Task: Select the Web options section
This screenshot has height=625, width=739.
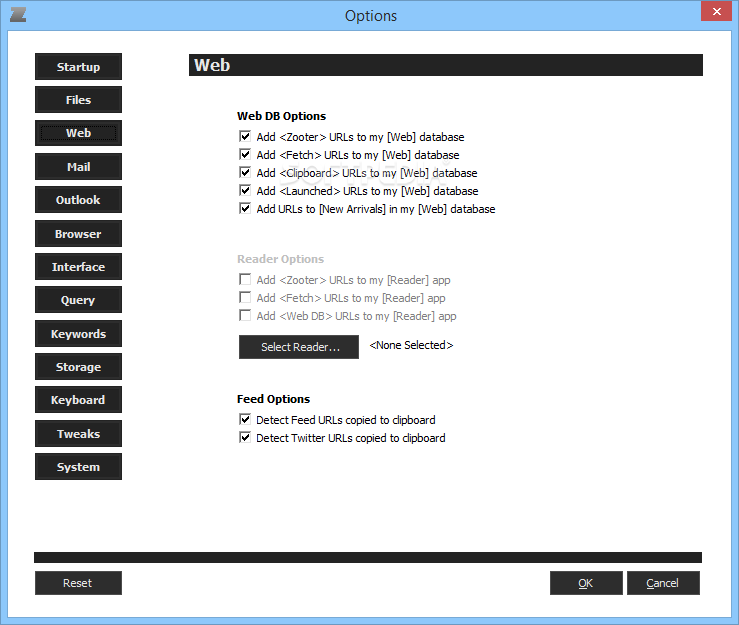Action: coord(78,133)
